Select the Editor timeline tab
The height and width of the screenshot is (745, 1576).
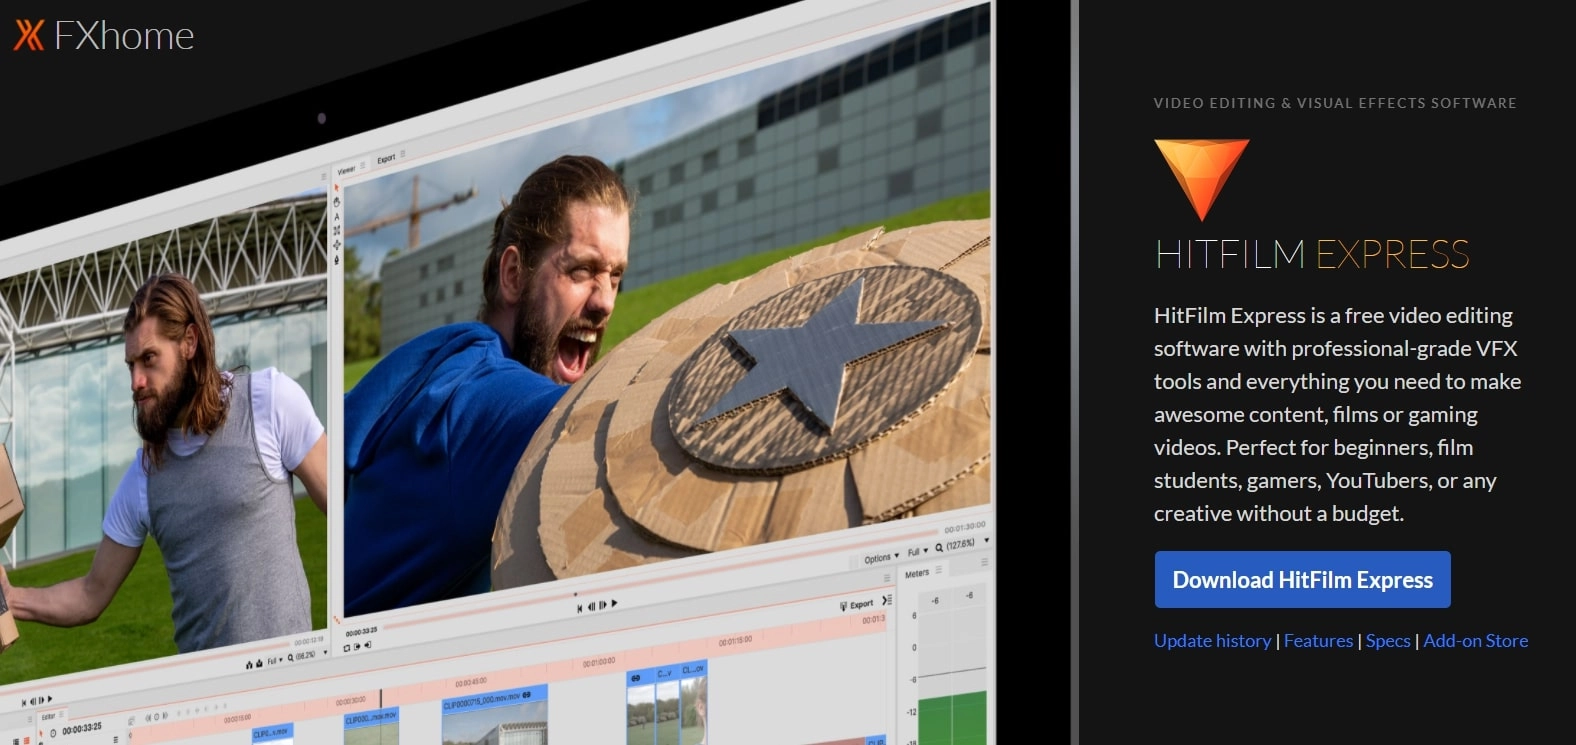tap(49, 717)
